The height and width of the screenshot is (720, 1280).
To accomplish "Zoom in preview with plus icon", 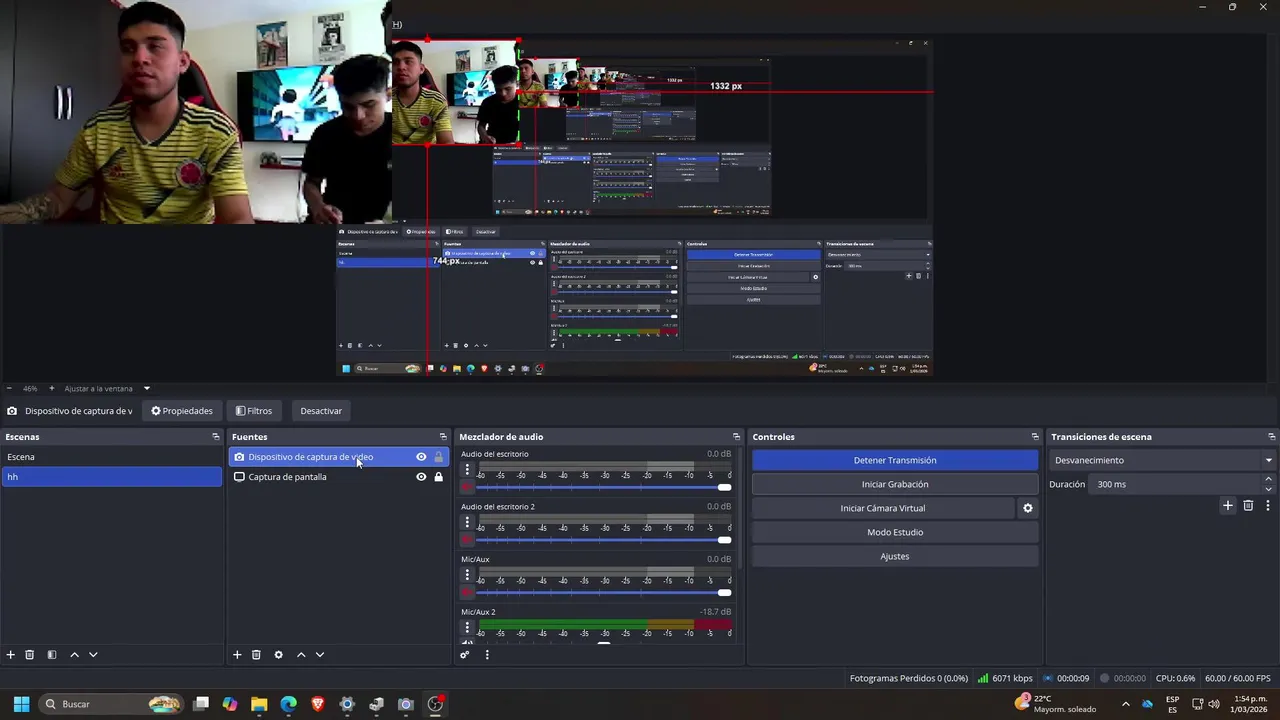I will tap(52, 388).
